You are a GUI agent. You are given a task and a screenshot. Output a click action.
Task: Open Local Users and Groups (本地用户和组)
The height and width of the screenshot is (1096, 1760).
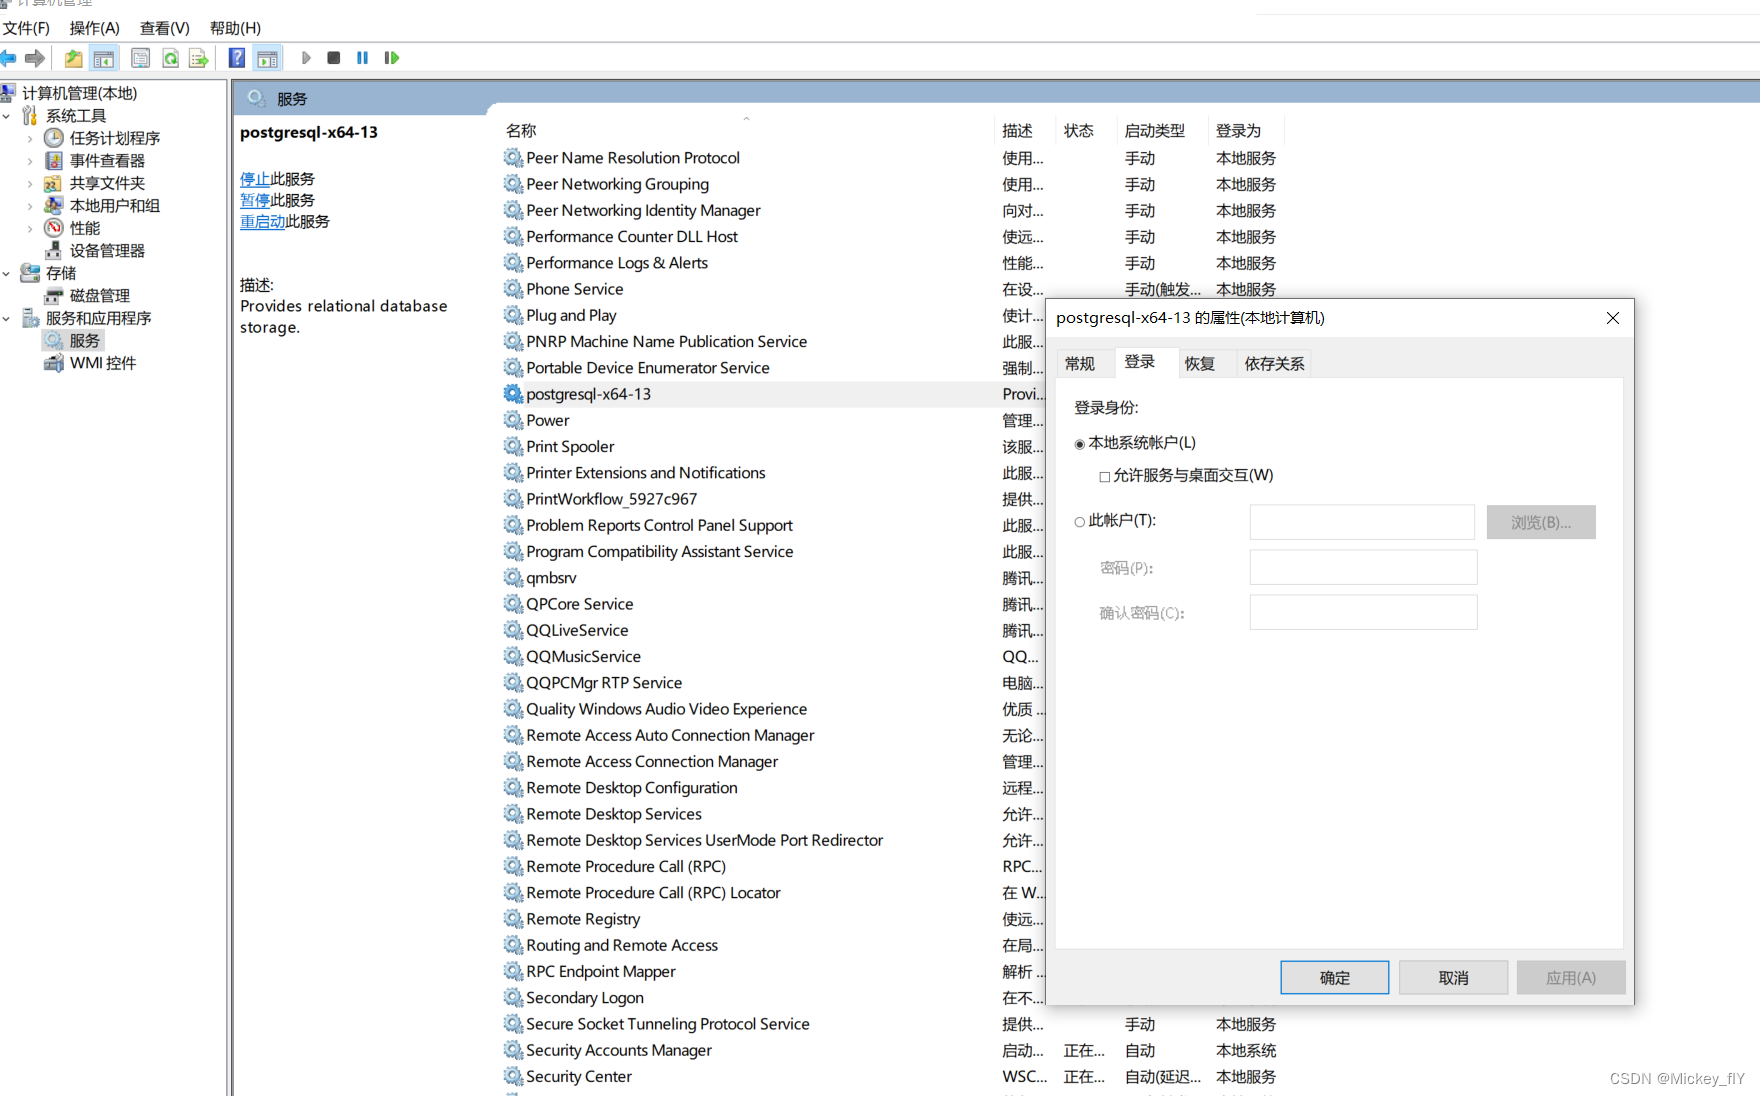[x=114, y=206]
